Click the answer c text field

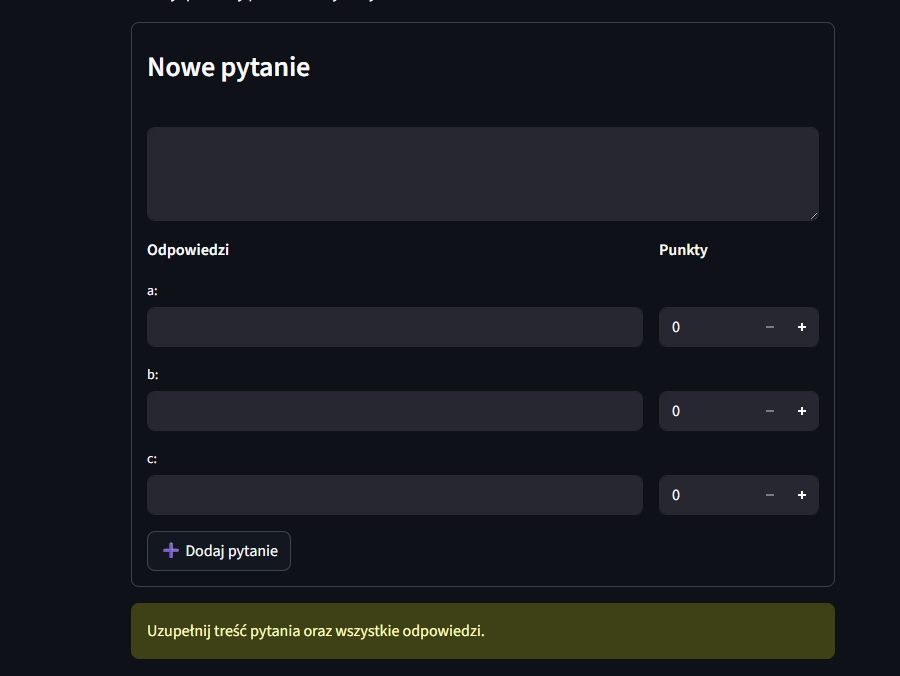pos(394,495)
